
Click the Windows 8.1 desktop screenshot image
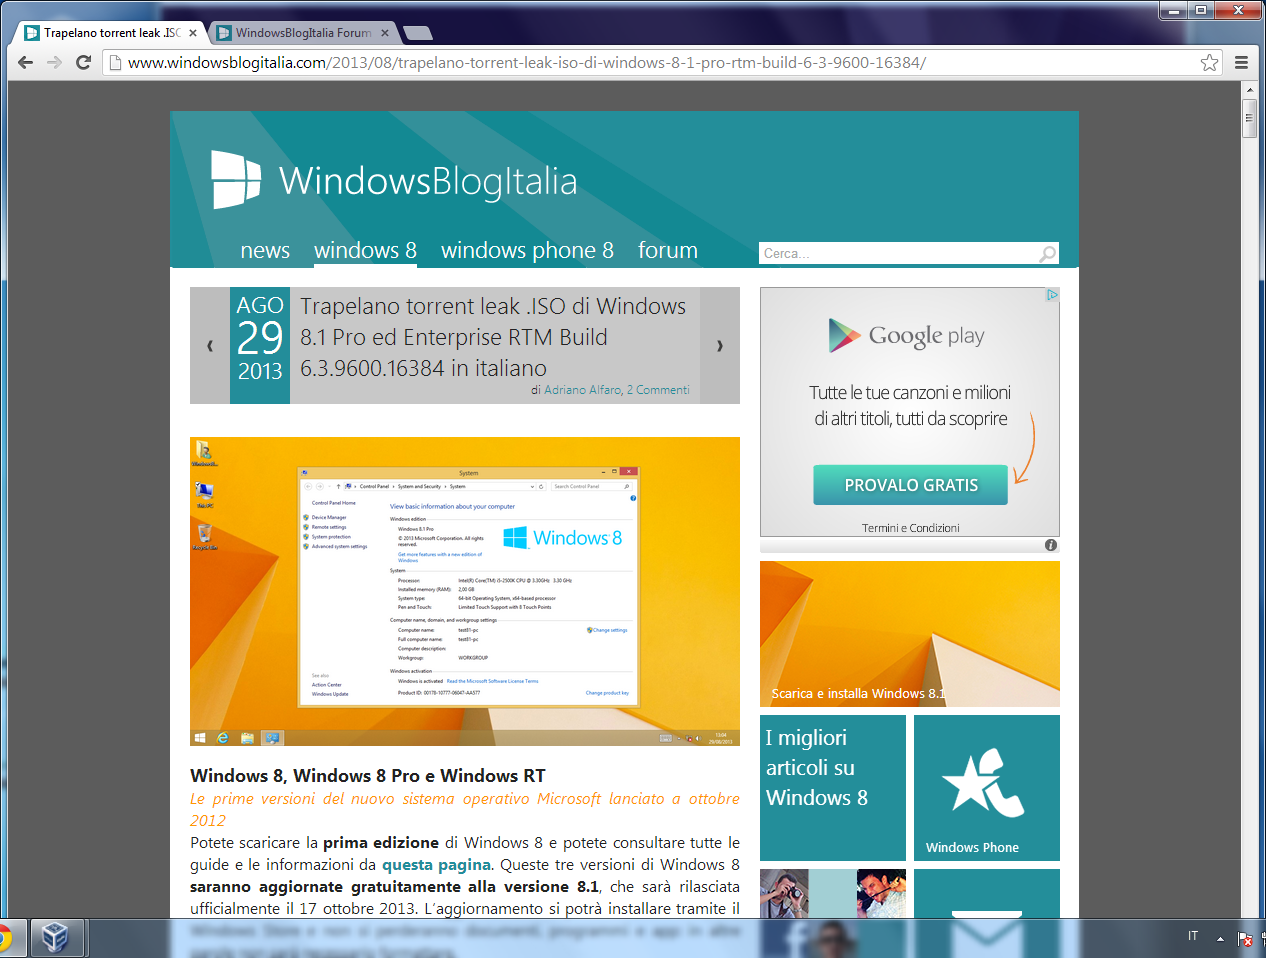click(465, 591)
